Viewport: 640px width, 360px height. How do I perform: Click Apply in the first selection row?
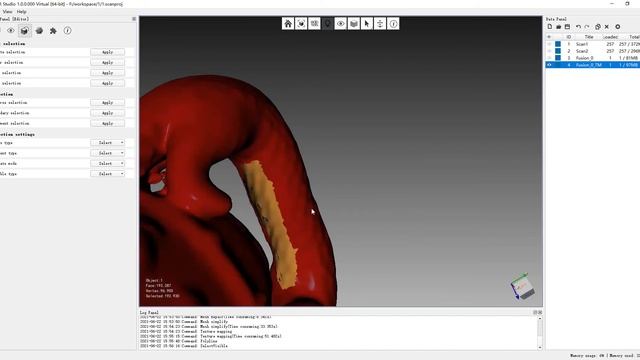coord(108,52)
